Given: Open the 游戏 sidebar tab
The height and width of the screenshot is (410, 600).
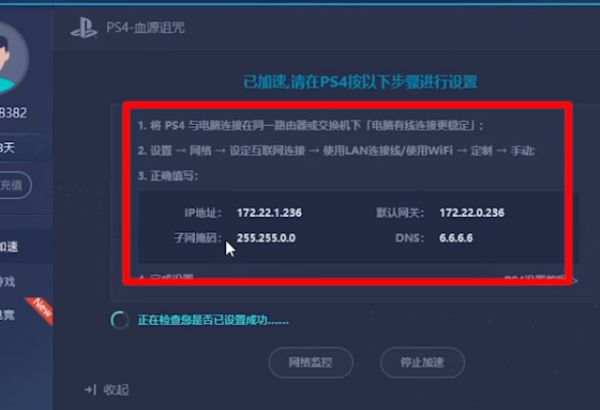Looking at the screenshot, I should (x=8, y=281).
